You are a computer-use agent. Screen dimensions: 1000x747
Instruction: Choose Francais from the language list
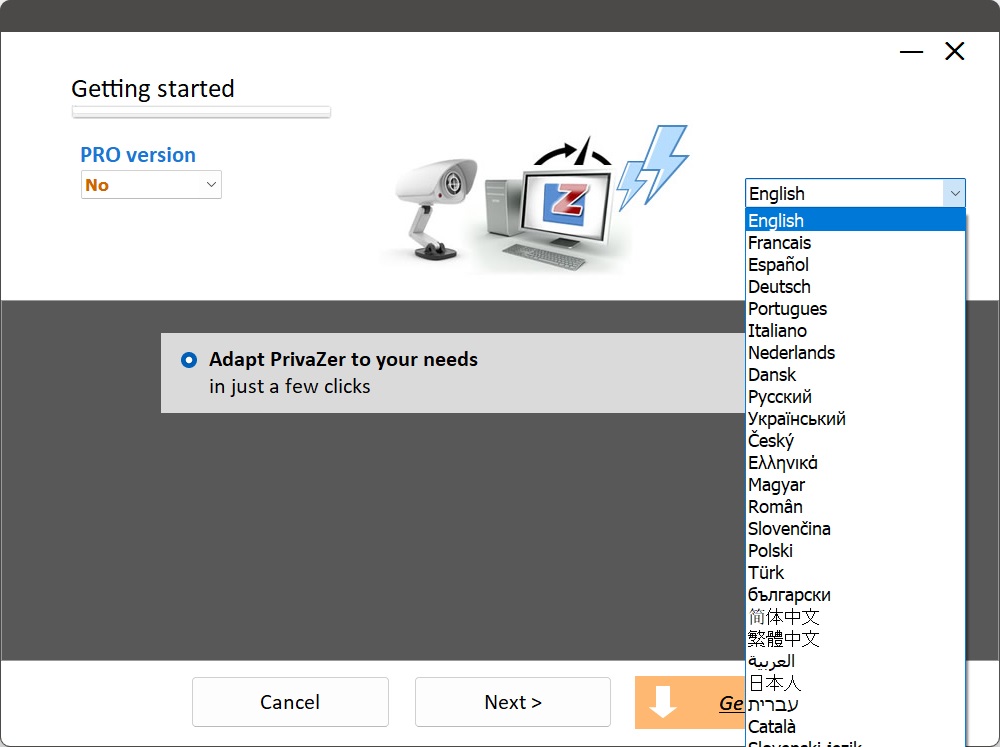coord(780,243)
